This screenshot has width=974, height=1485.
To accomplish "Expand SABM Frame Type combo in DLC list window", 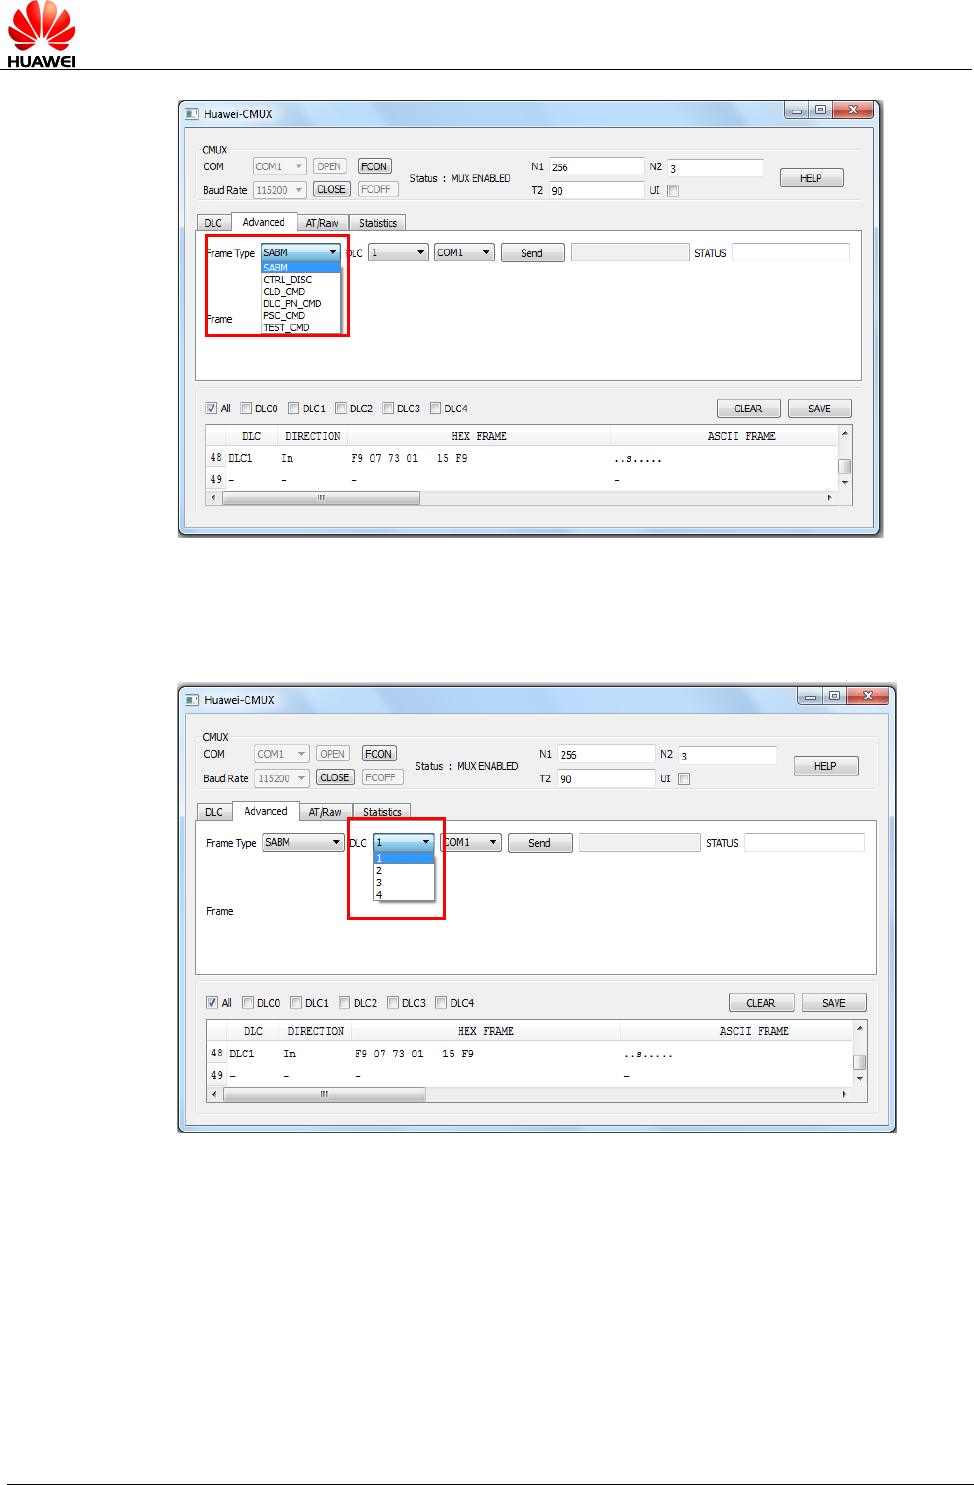I will coord(304,843).
